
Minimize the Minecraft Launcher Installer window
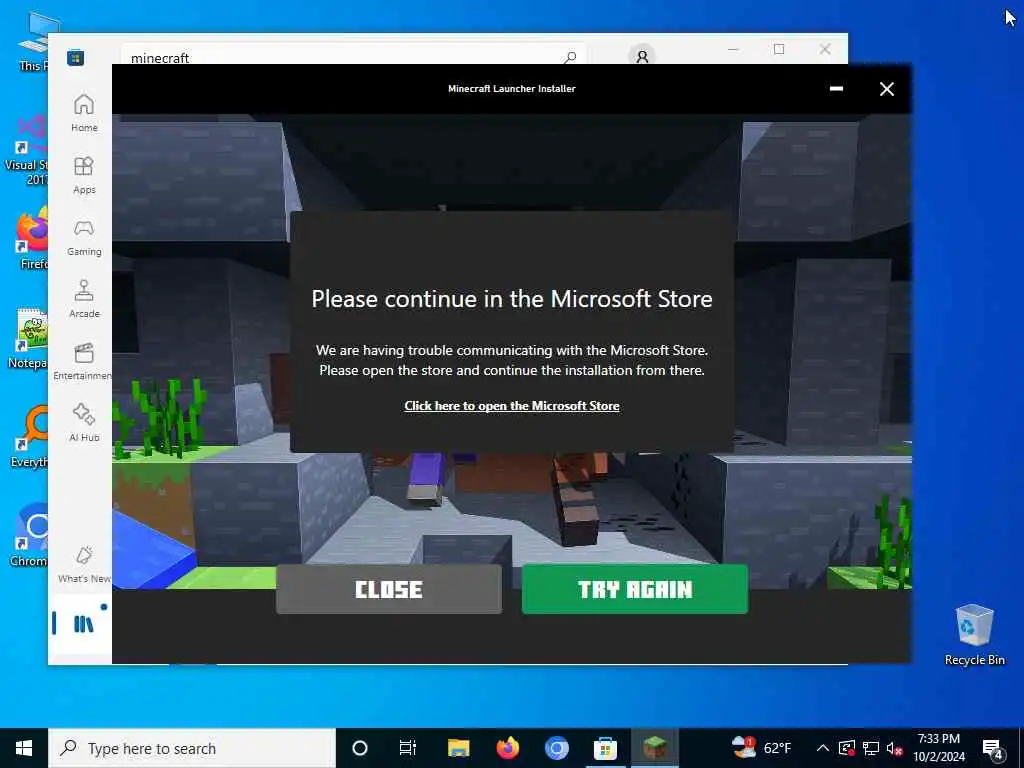point(836,89)
